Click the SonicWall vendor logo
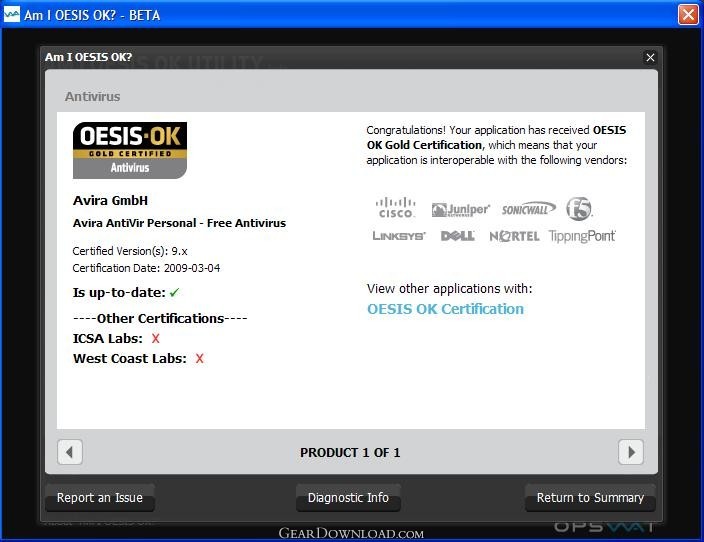Viewport: 704px width, 542px height. 528,209
